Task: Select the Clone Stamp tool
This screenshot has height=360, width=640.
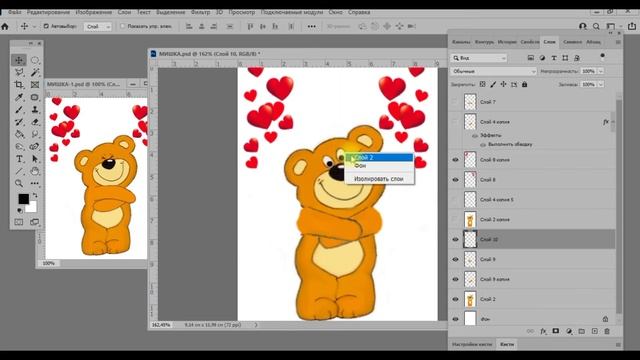Action: click(x=35, y=109)
